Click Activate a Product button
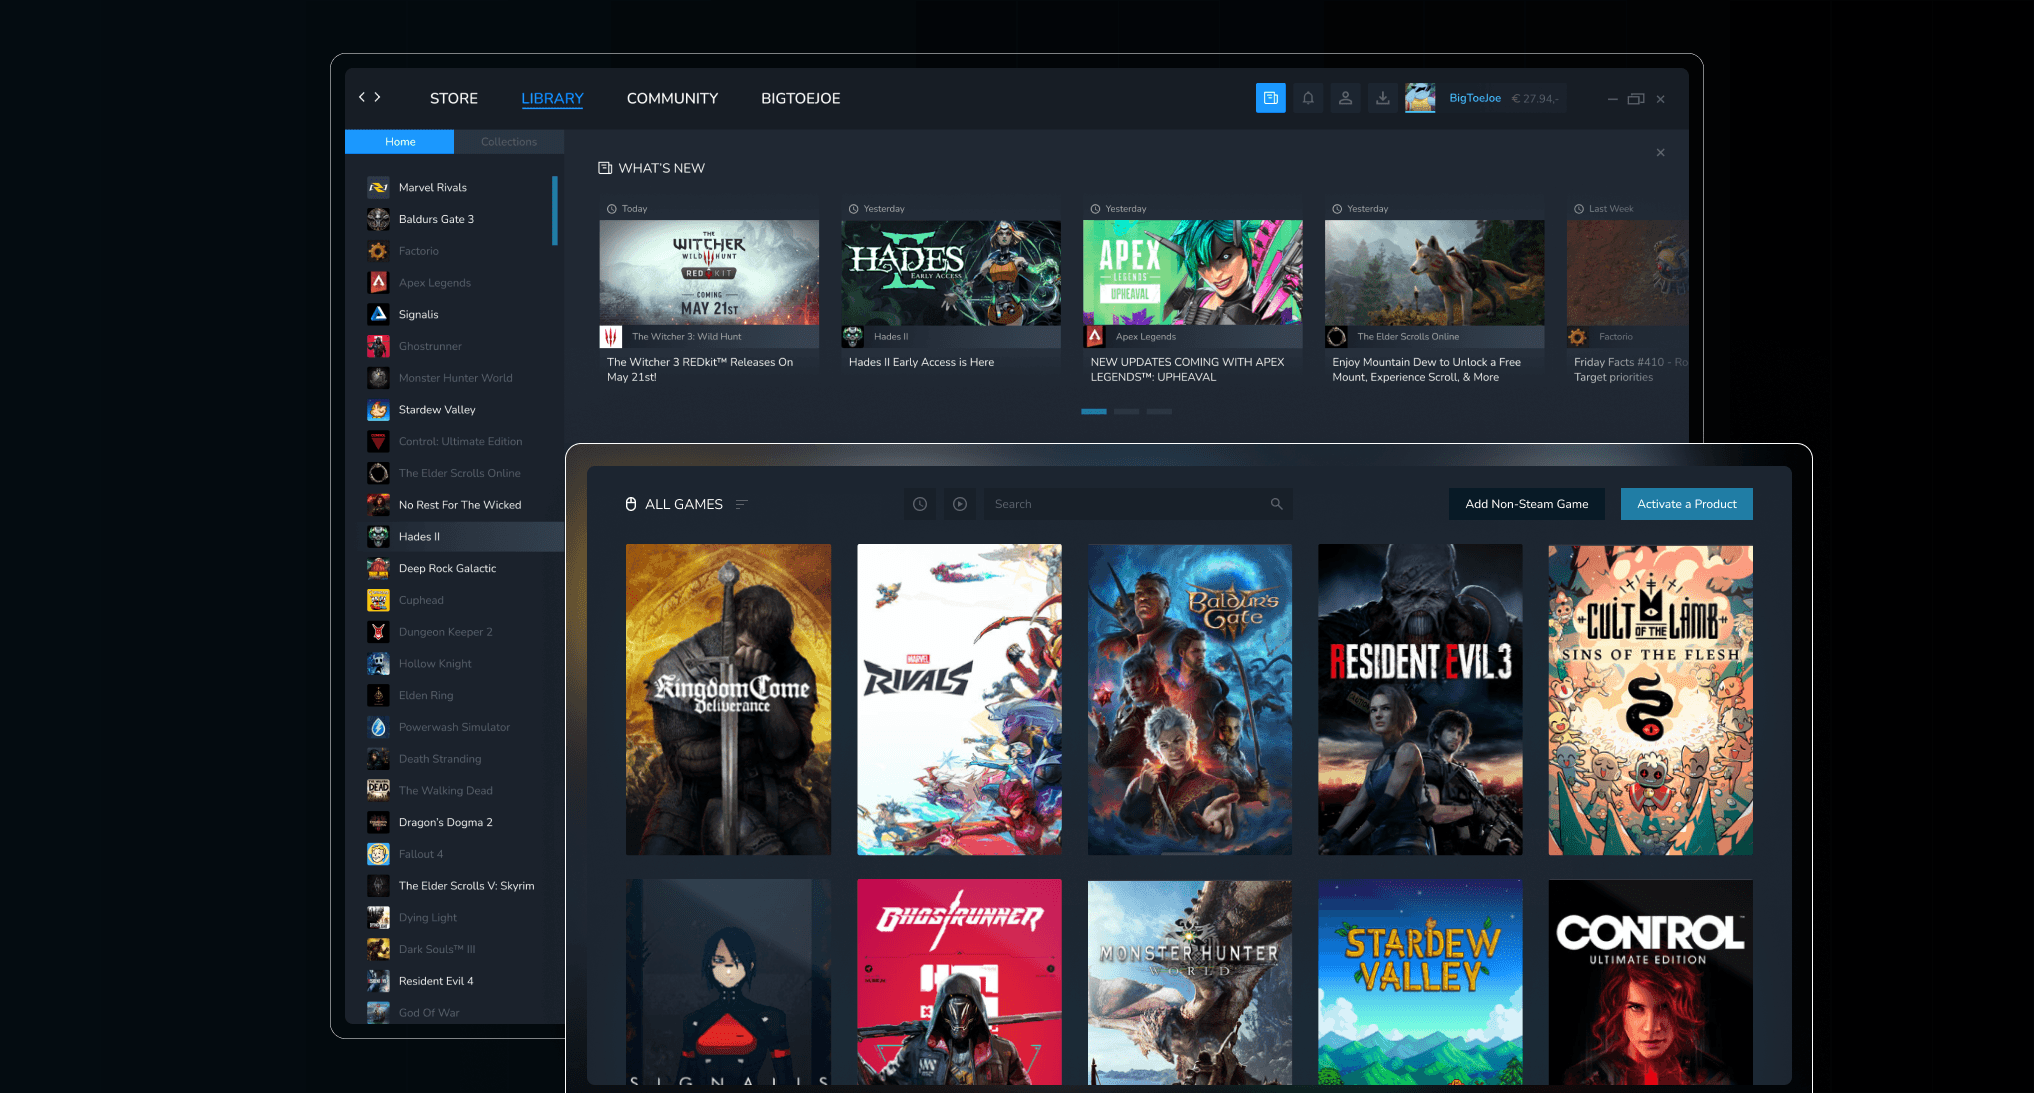Viewport: 2034px width, 1093px height. point(1687,504)
